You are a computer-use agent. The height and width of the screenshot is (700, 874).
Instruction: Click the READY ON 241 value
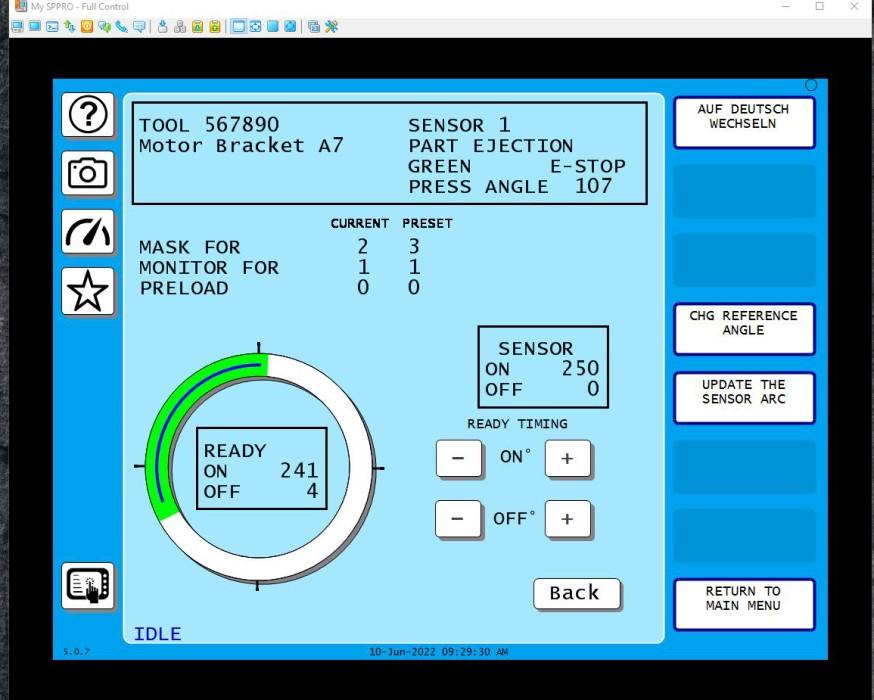[x=299, y=471]
